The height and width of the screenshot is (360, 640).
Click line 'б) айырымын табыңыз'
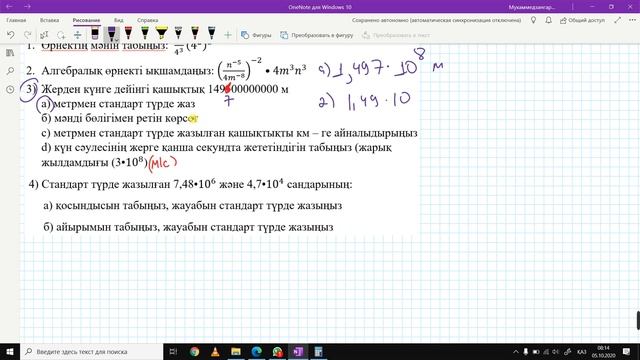[188, 227]
